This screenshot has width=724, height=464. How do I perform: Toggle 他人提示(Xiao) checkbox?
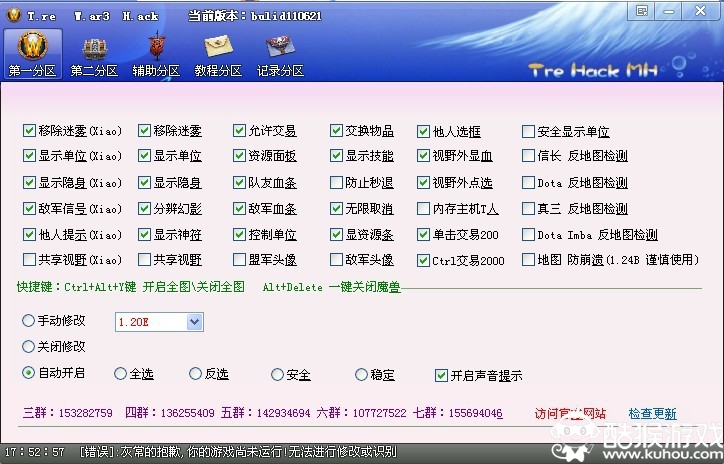pyautogui.click(x=29, y=235)
